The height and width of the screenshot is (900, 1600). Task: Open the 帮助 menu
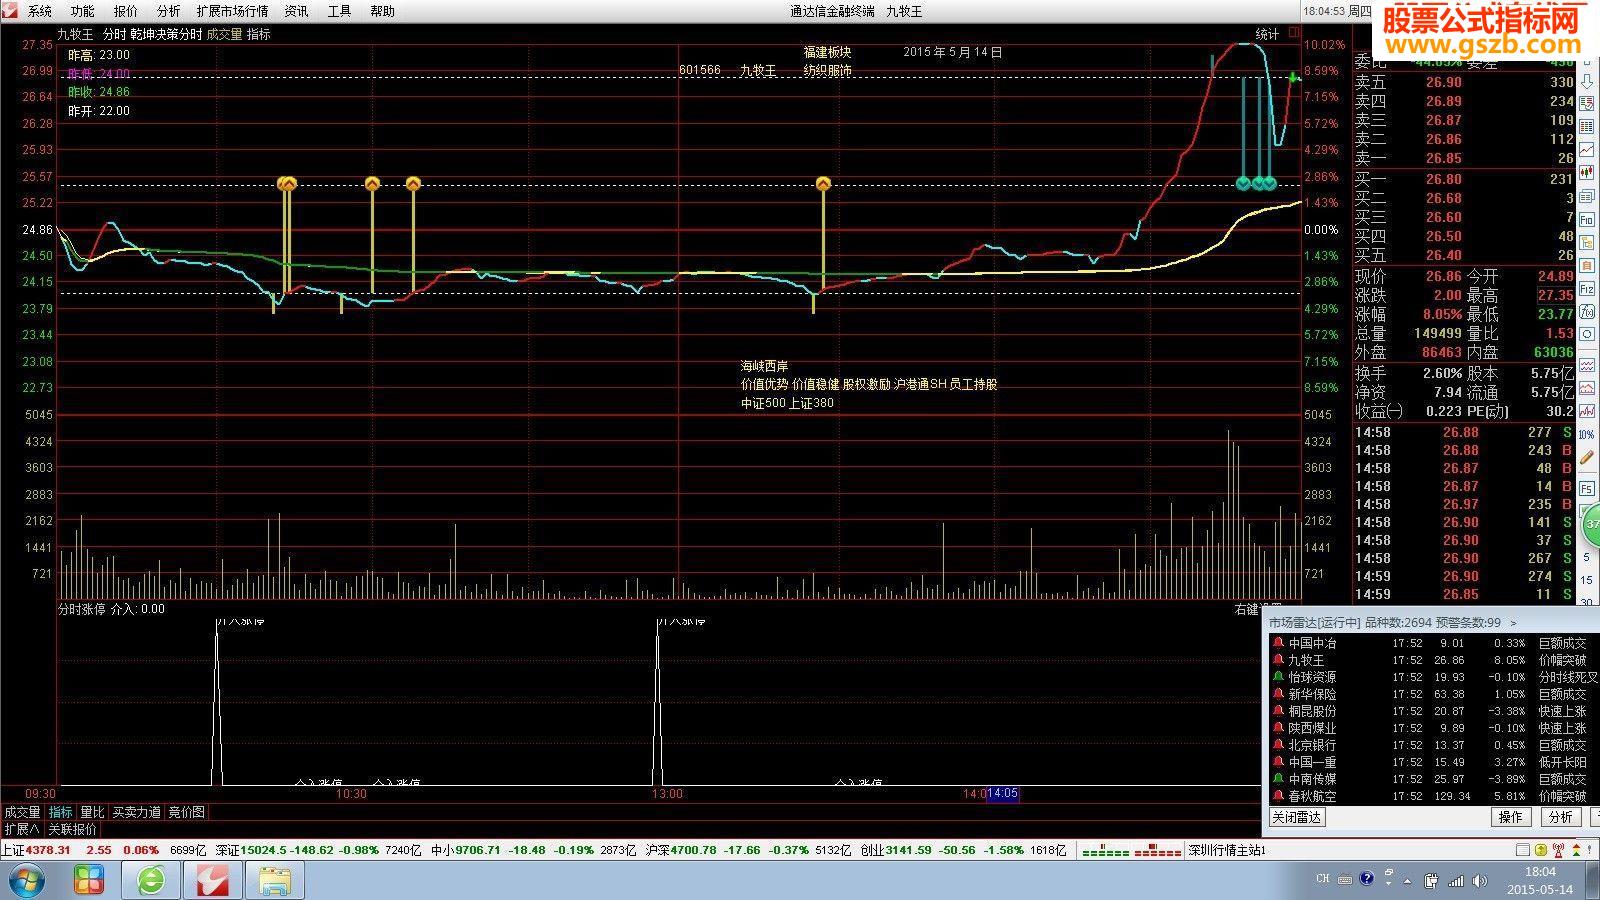click(382, 11)
